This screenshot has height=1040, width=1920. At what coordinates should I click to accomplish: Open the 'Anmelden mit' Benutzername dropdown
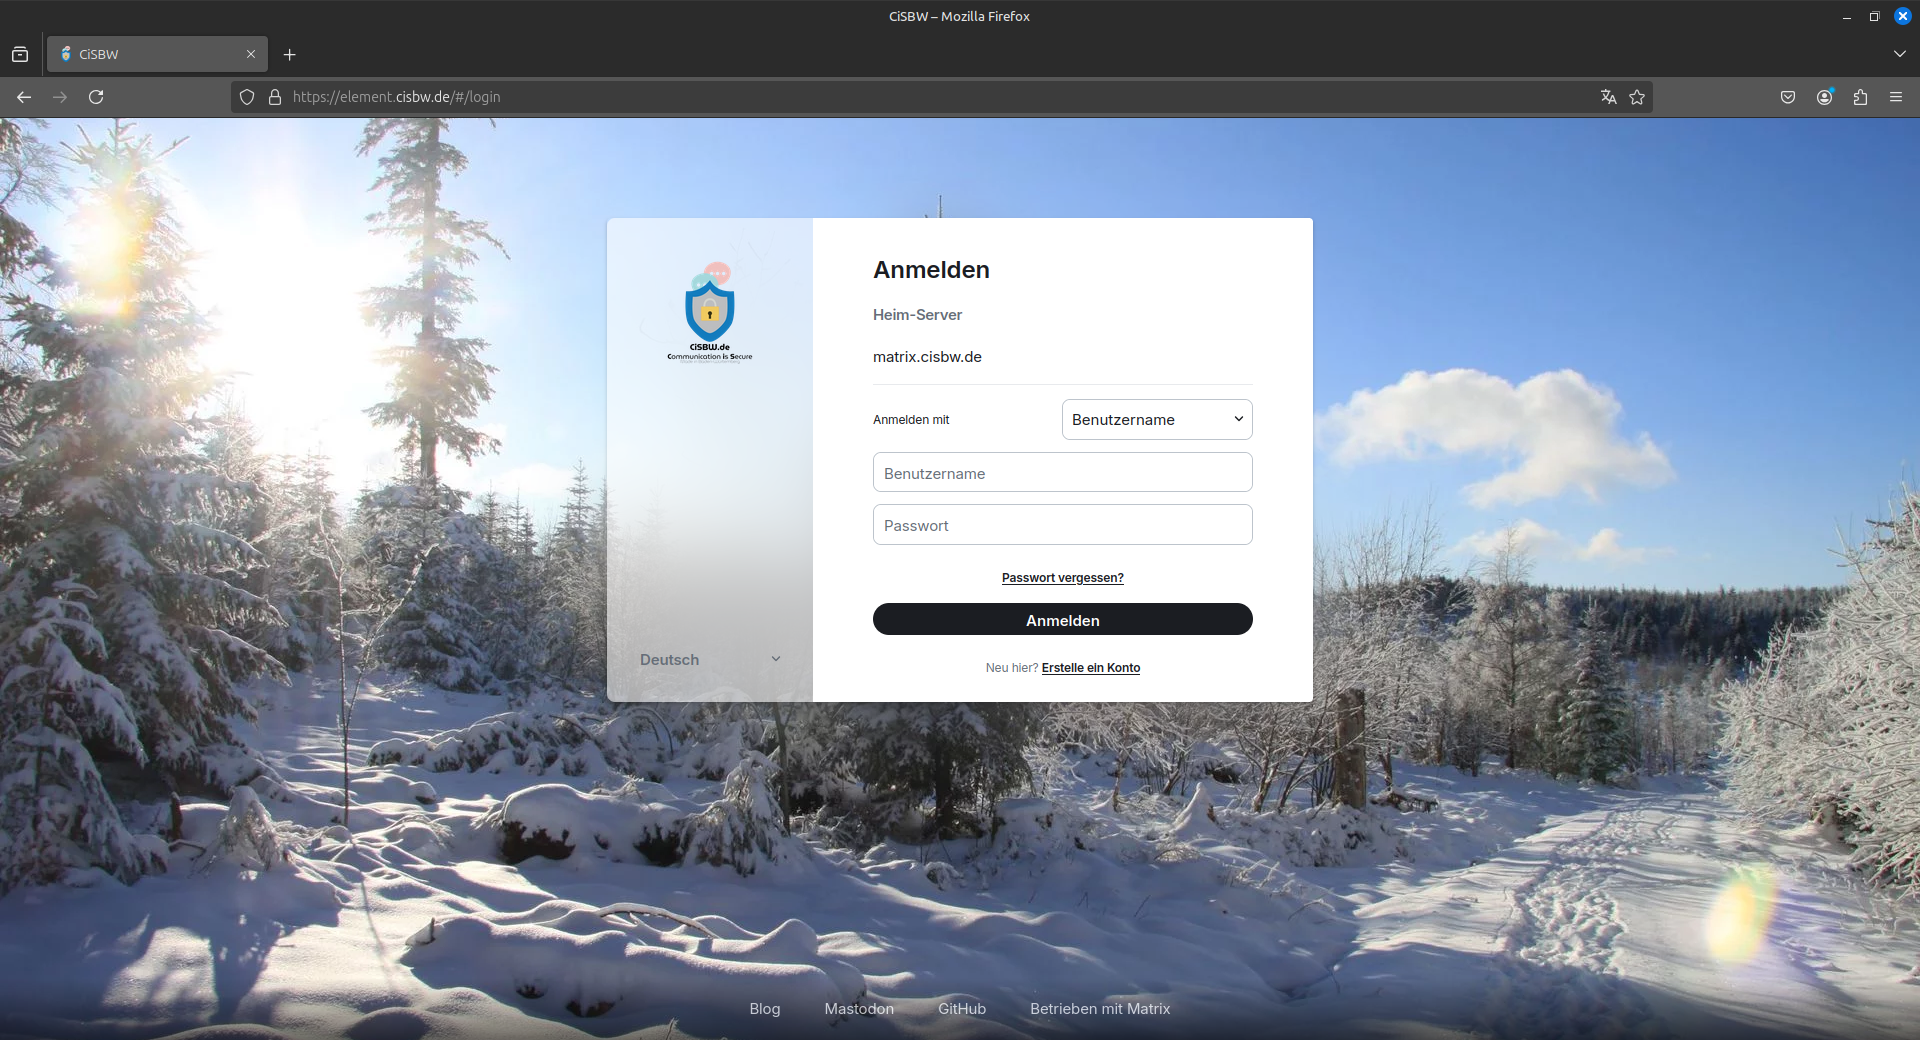(1156, 419)
